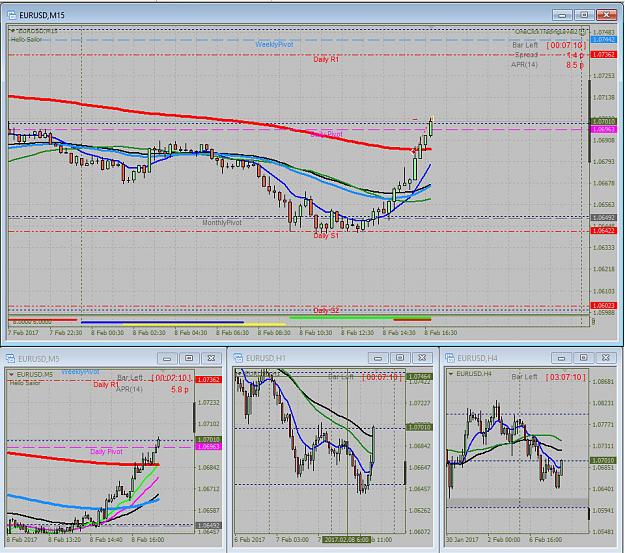
Task: Click the magenta 1.06963 price tag in M15
Action: 604,130
